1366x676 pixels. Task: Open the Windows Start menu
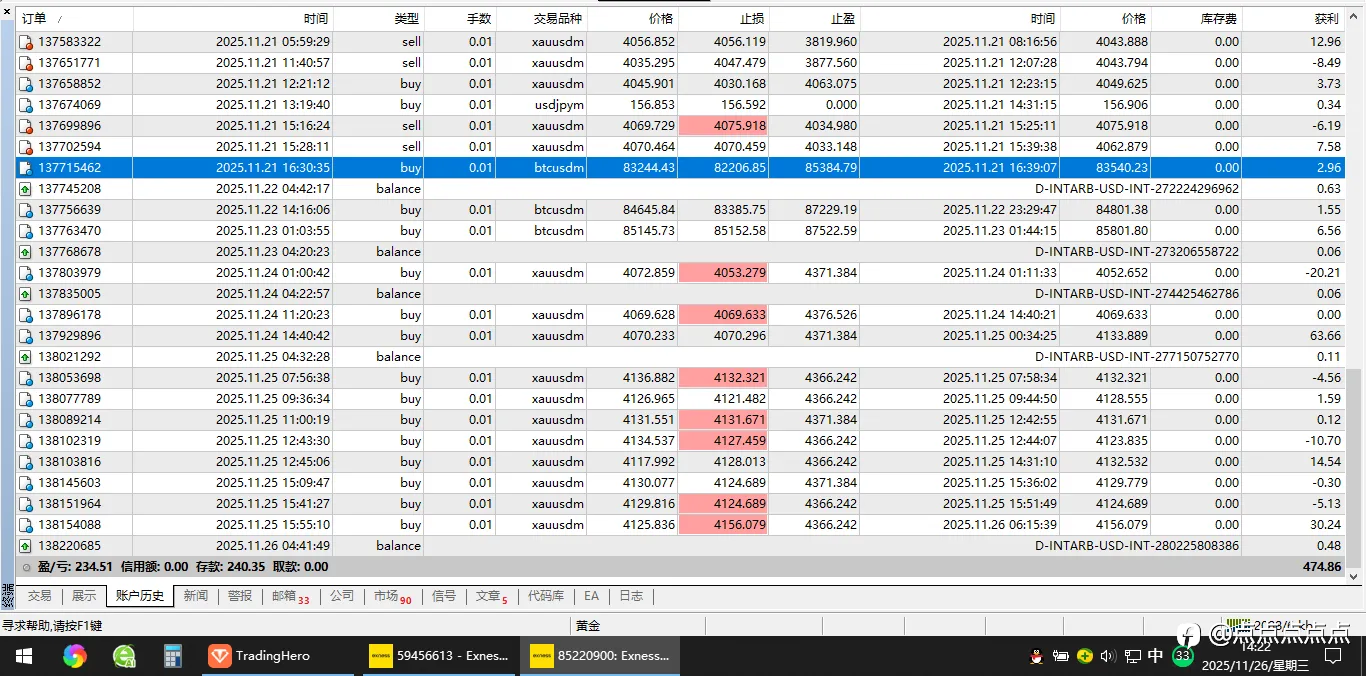(24, 656)
